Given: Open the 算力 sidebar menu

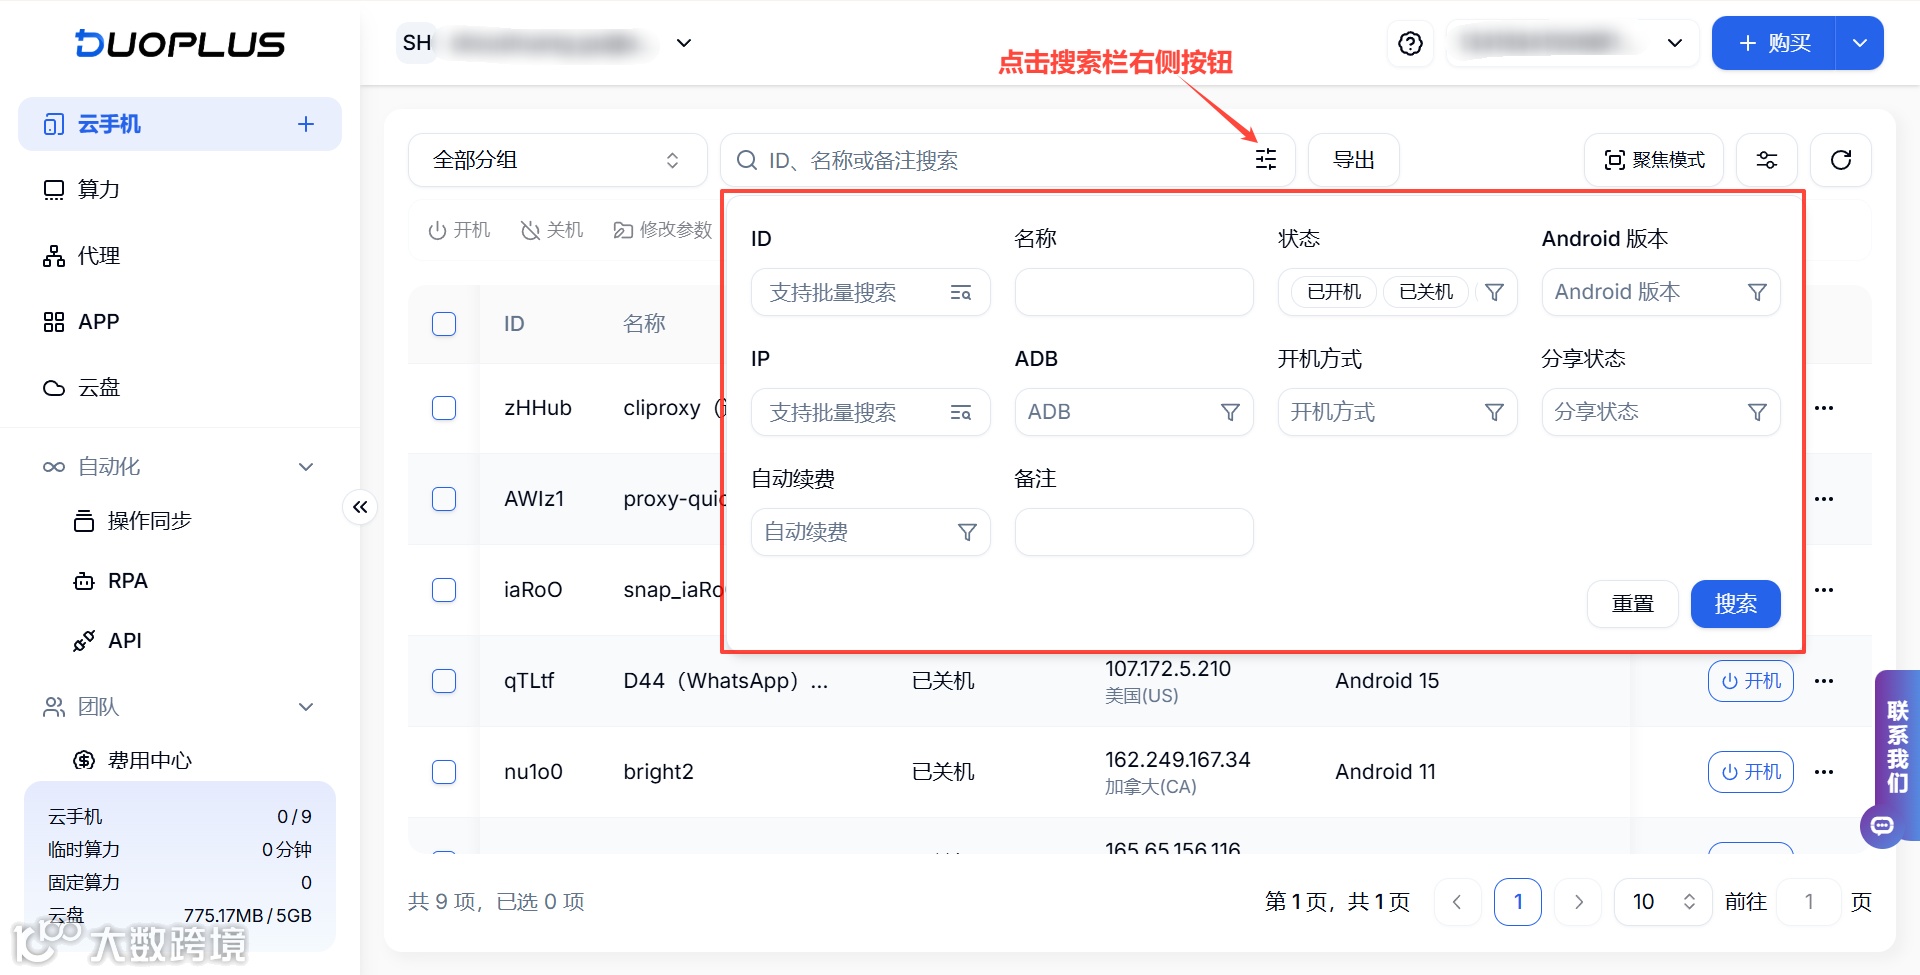Looking at the screenshot, I should 180,190.
